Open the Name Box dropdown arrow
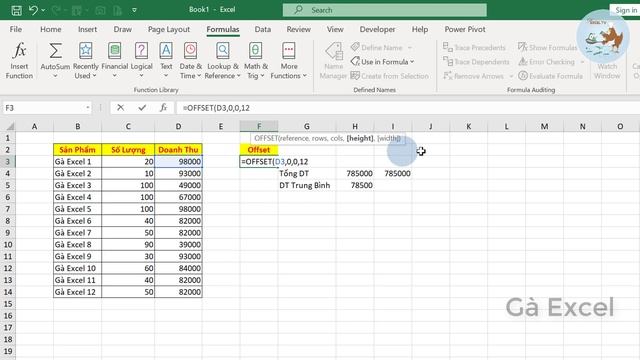The image size is (640, 360). pos(87,108)
